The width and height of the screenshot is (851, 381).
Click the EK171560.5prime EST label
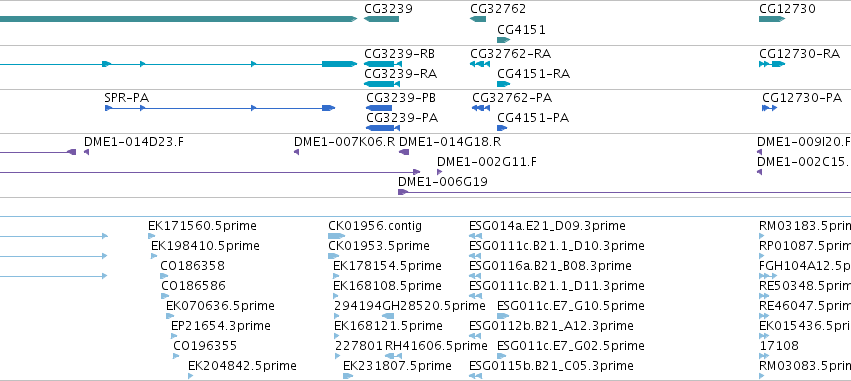[x=202, y=226]
